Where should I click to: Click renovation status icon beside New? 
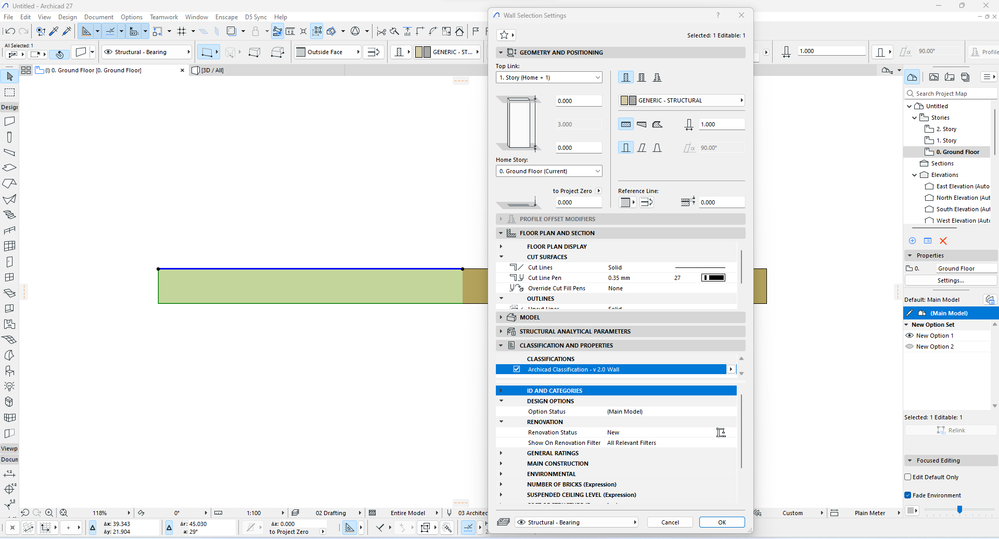point(721,433)
